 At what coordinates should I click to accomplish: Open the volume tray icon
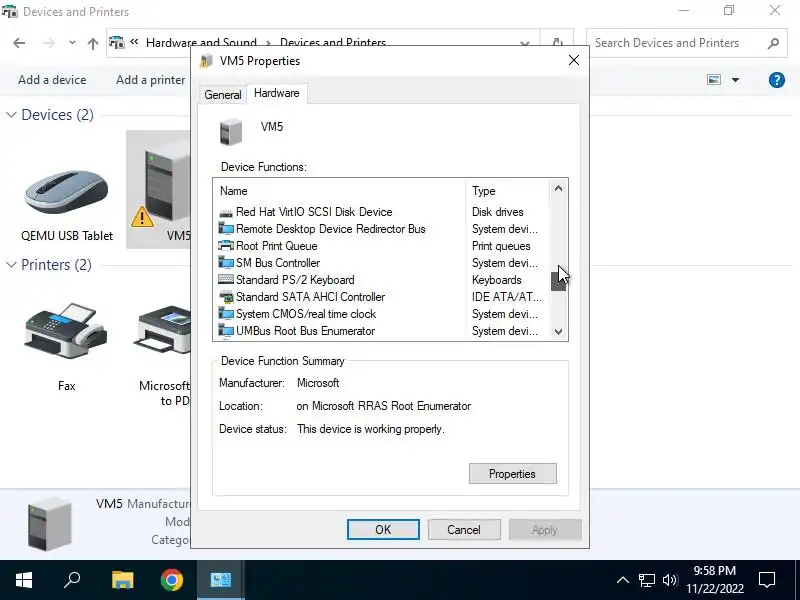[670, 580]
